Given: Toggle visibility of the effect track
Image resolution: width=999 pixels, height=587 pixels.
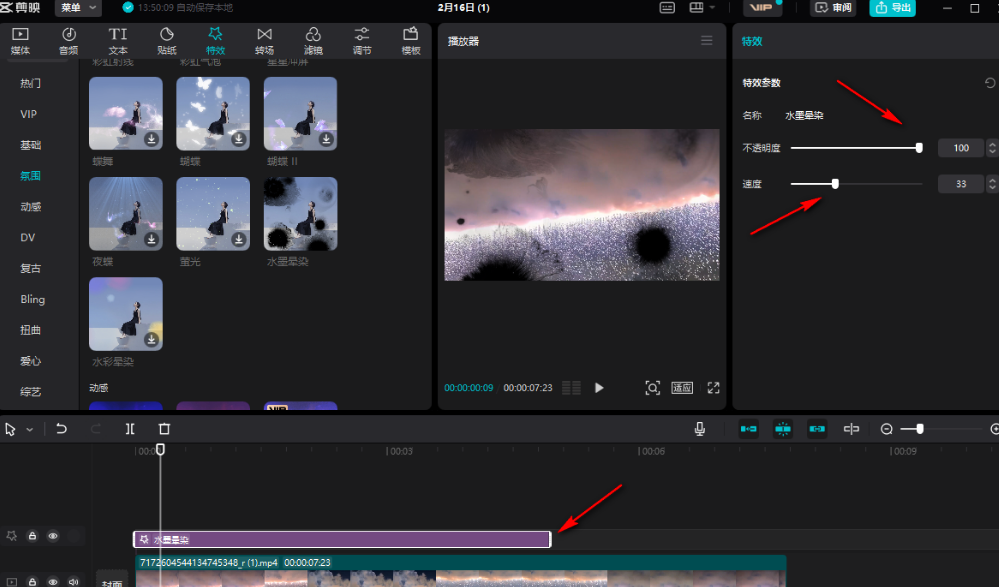Looking at the screenshot, I should pos(53,537).
